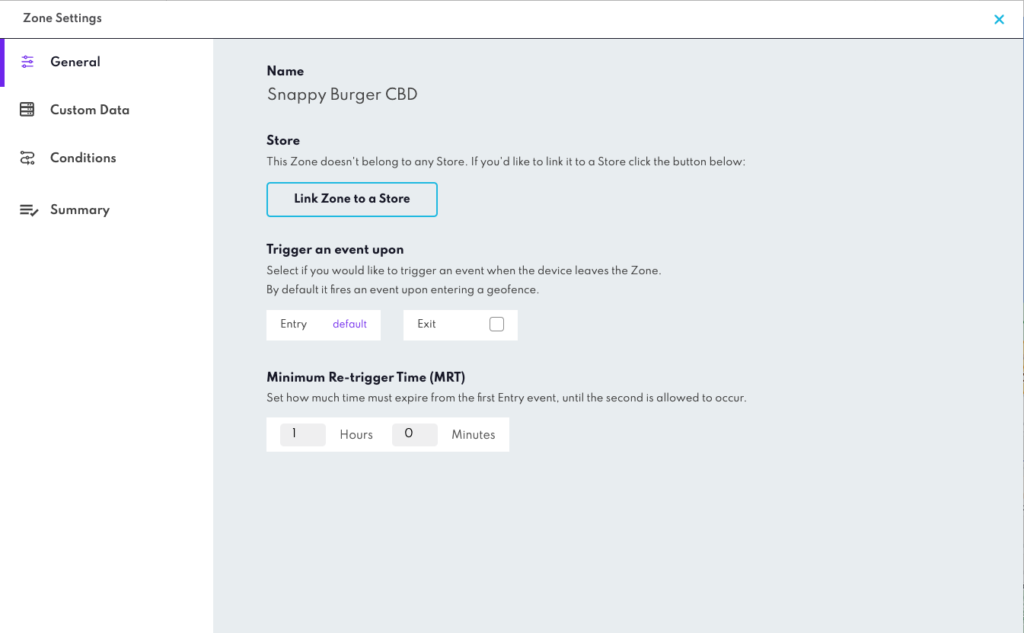Viewport: 1024px width, 633px height.
Task: Click the Hours label in MRT
Action: [x=356, y=434]
